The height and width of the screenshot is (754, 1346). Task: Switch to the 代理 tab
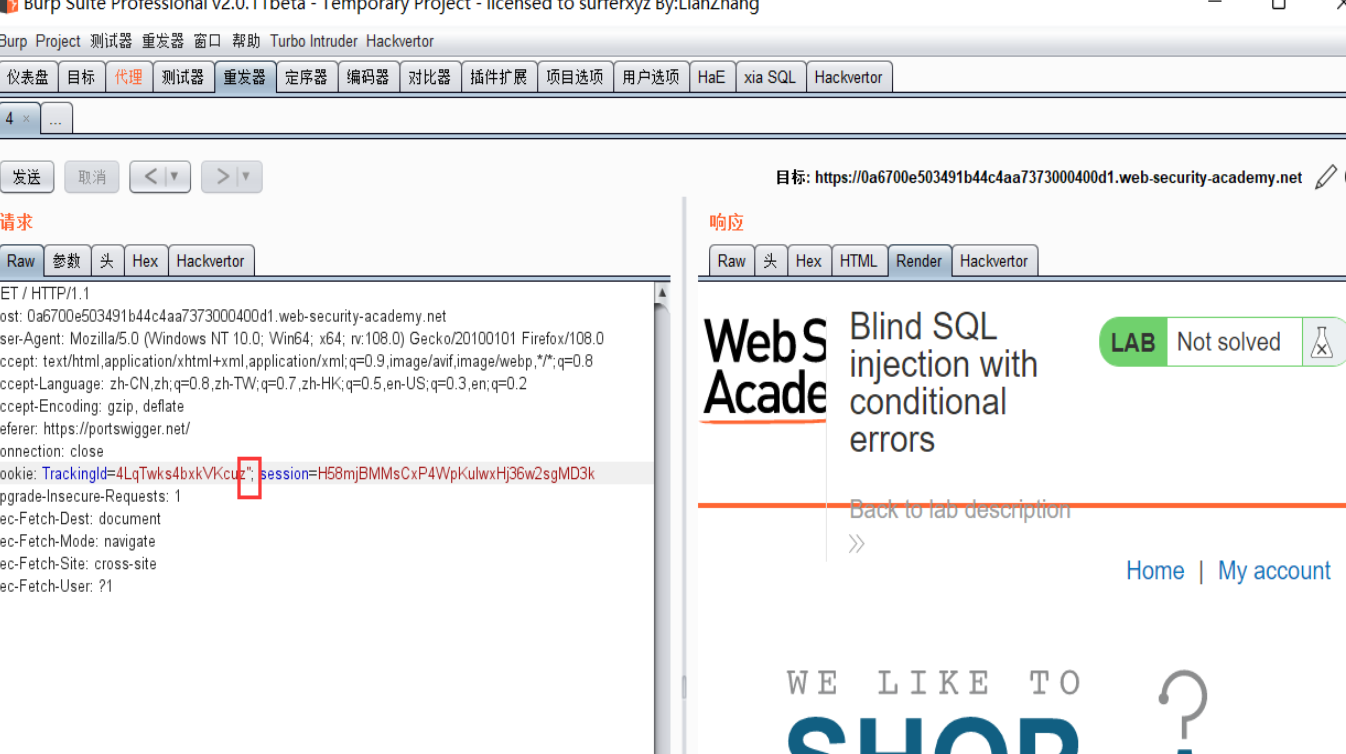(129, 77)
